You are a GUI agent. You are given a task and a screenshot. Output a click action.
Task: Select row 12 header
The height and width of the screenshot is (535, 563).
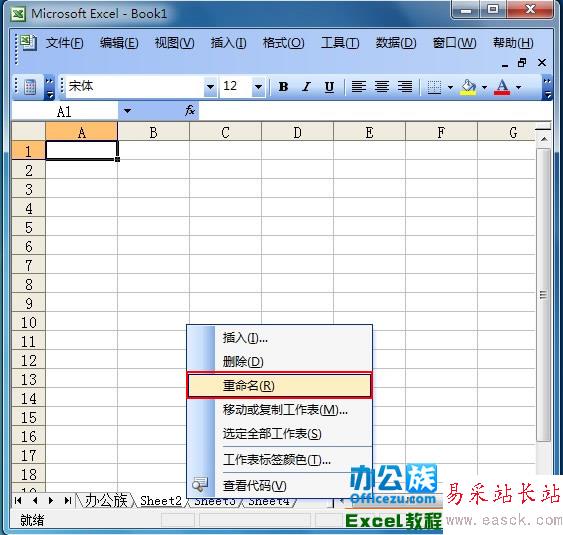tap(29, 360)
